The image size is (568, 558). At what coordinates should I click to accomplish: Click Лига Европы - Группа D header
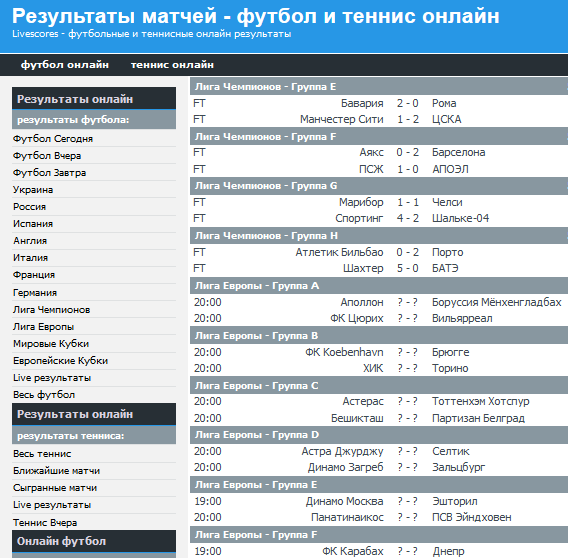[257, 435]
